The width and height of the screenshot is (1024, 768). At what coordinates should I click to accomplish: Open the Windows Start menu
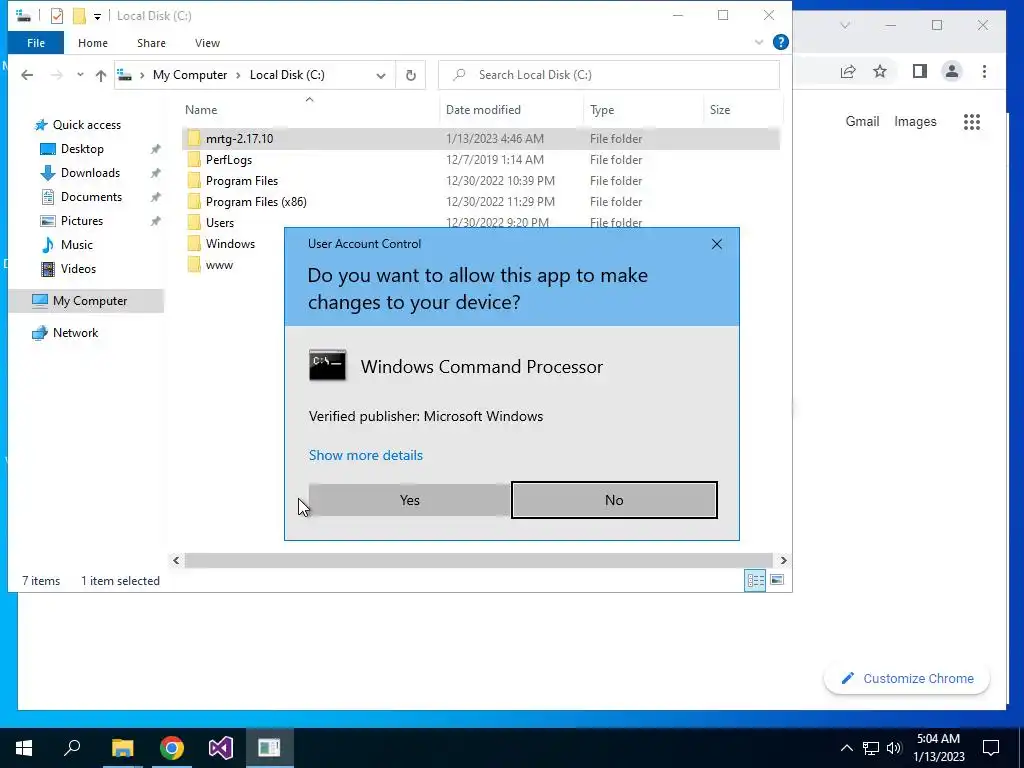coord(24,748)
